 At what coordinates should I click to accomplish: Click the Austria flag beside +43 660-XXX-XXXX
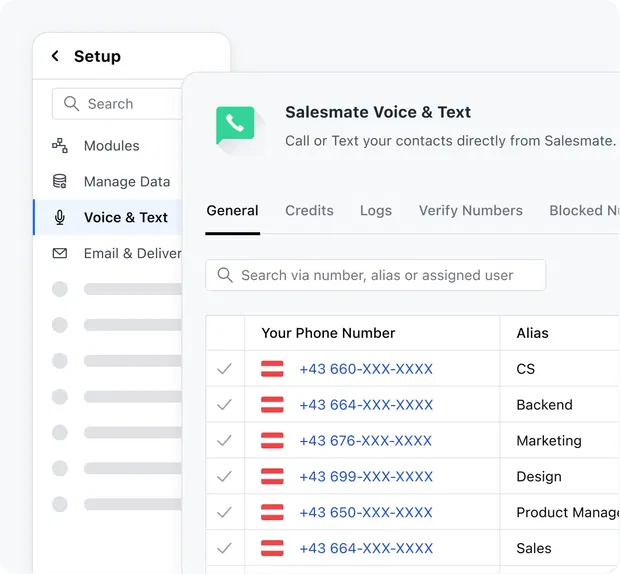tap(272, 369)
